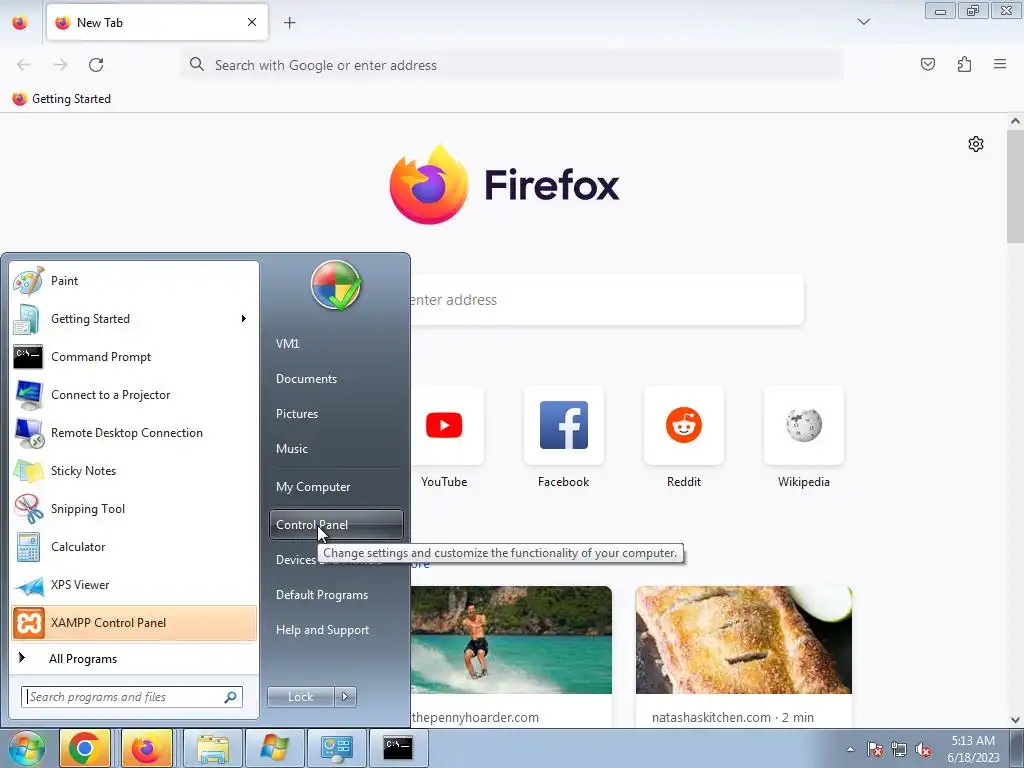
Task: Open XAMPP Control Panel
Action: 134,622
